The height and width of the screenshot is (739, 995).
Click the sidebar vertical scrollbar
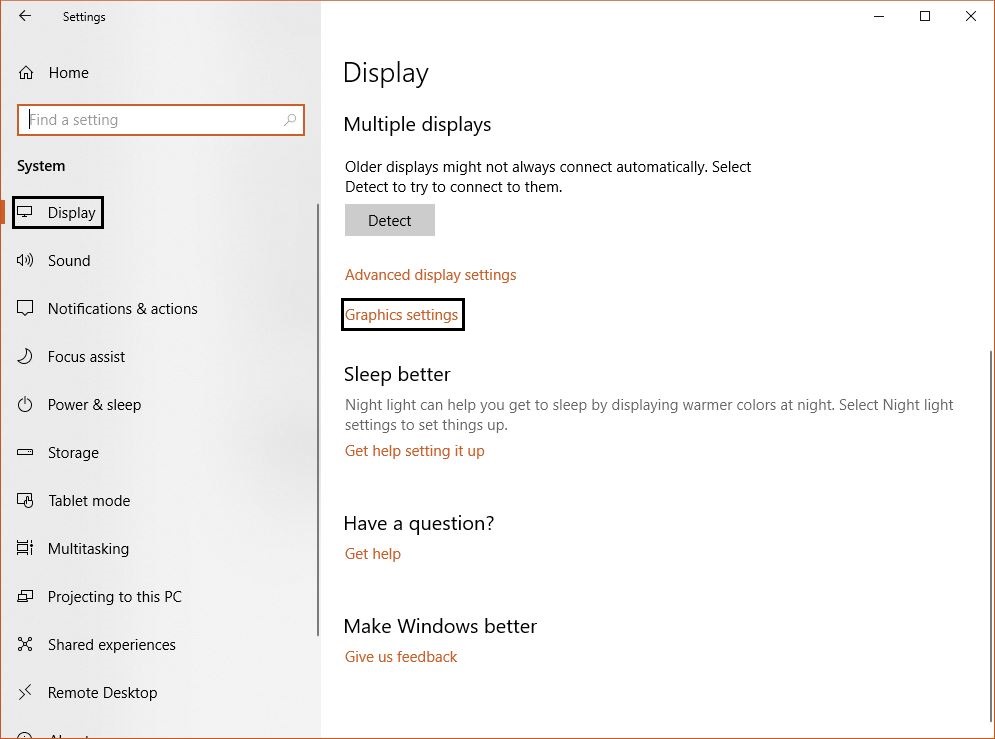[x=317, y=419]
